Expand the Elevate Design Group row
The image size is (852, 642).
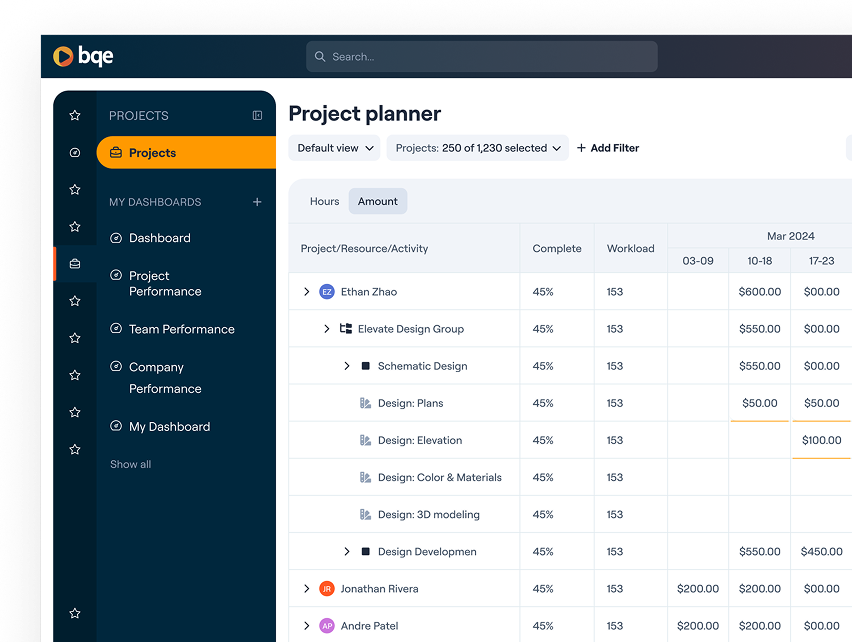click(x=326, y=329)
